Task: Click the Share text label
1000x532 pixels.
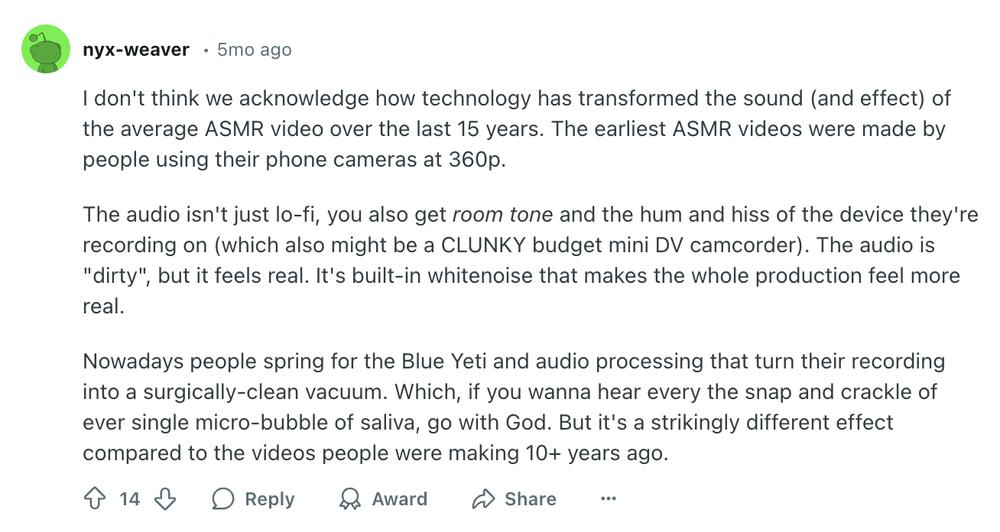Action: click(x=531, y=499)
